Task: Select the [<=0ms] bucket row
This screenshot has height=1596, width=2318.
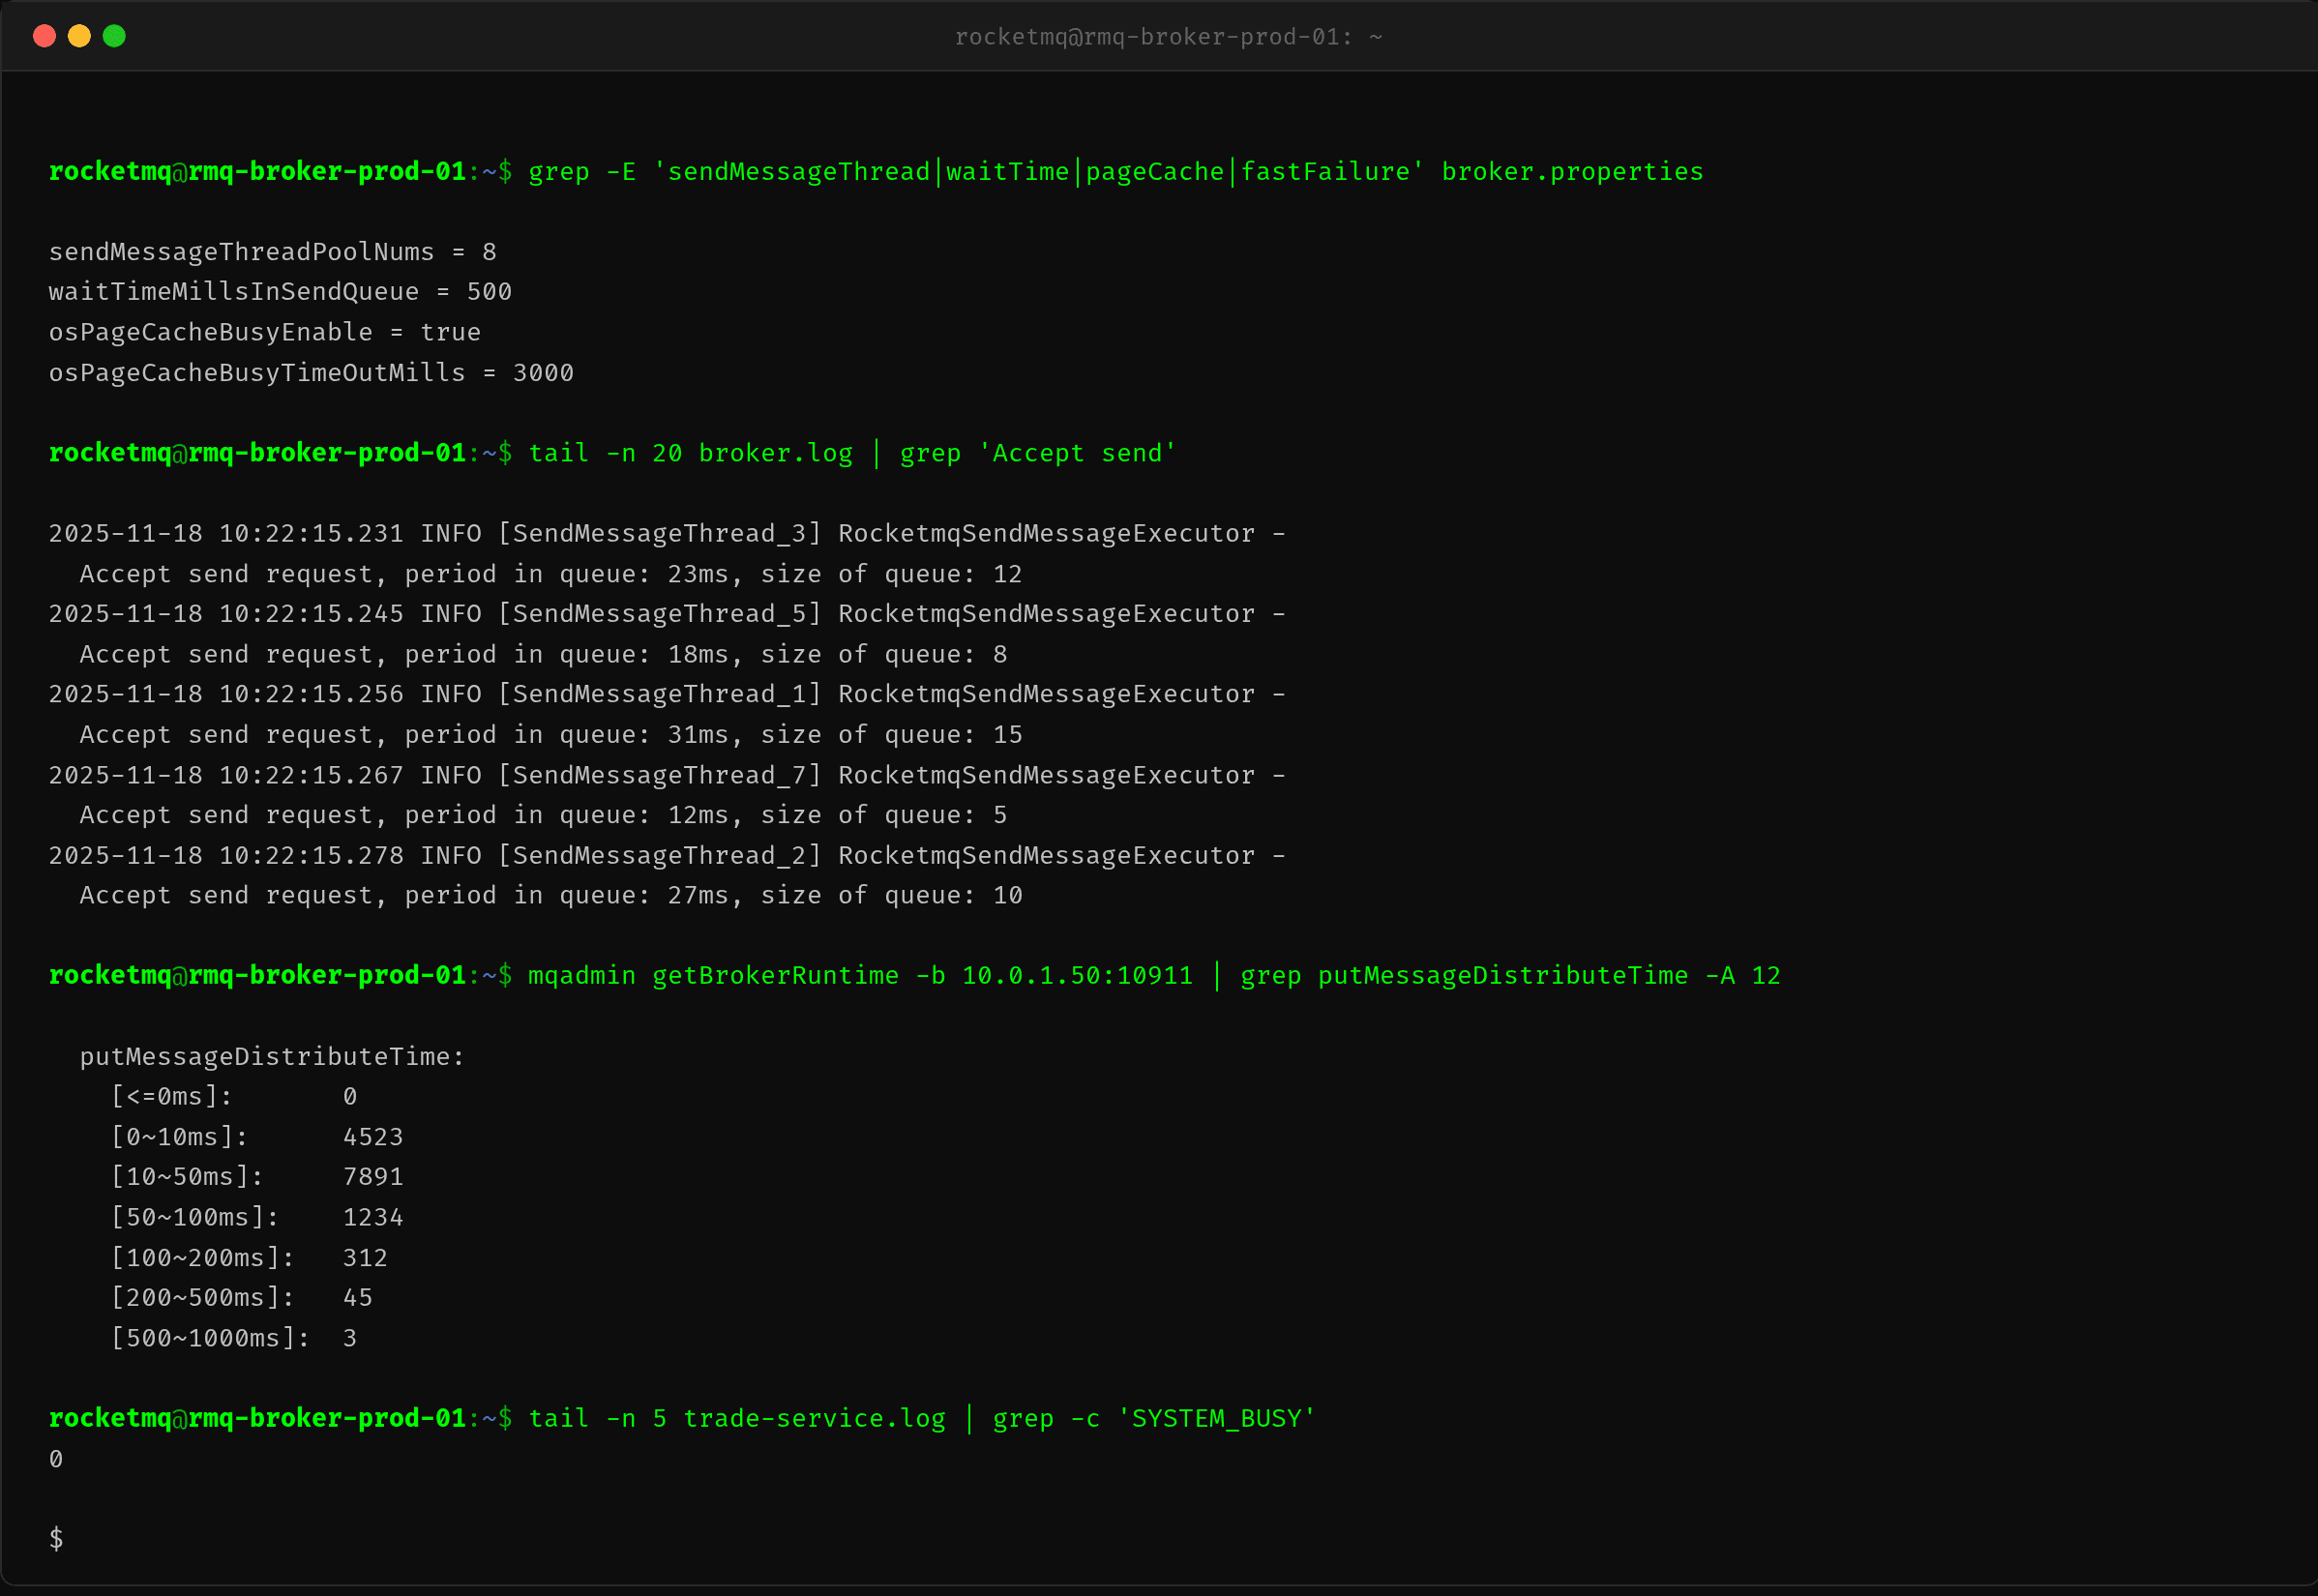Action: 234,1097
